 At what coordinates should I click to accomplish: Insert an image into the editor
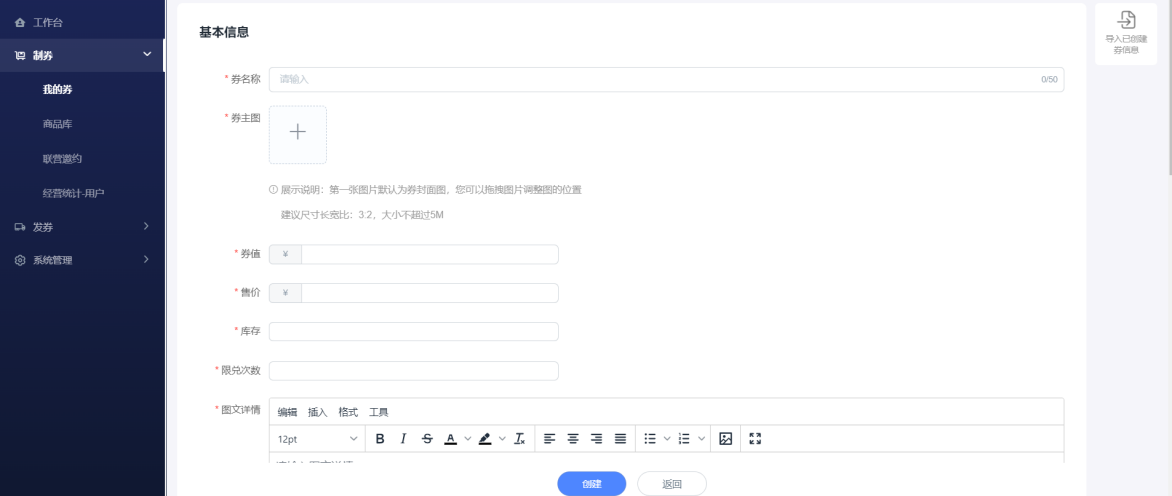coord(727,439)
